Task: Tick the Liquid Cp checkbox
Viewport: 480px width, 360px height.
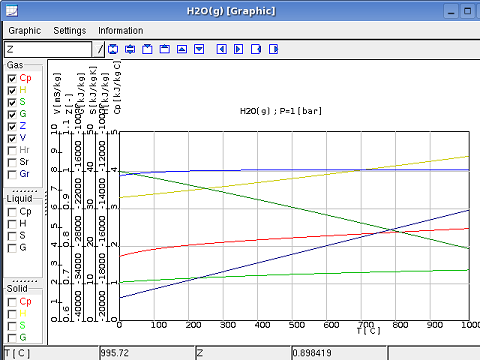Action: tap(12, 212)
